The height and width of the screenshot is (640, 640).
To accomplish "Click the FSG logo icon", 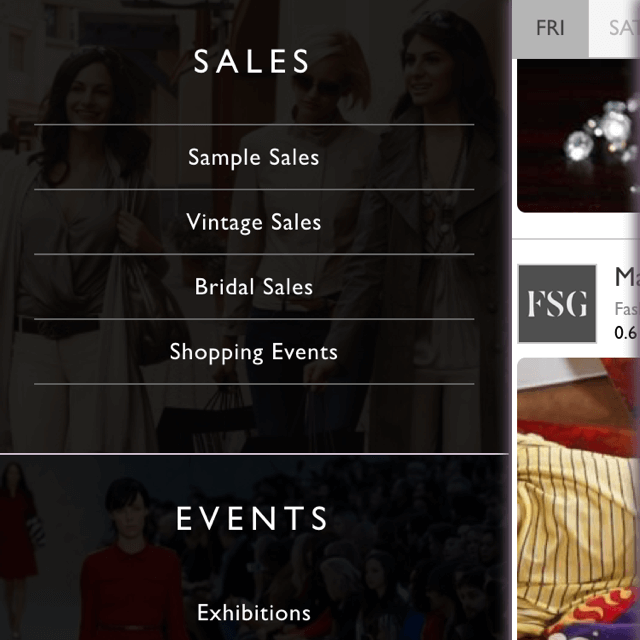I will tap(557, 304).
